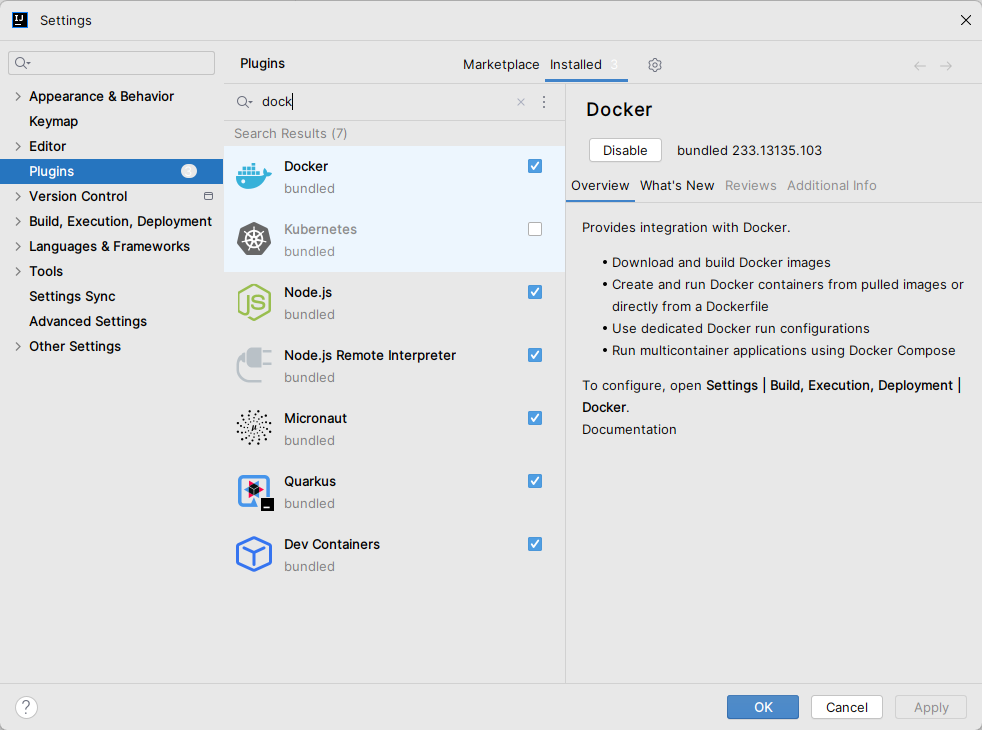Viewport: 982px width, 730px height.
Task: Open plugin search options menu
Action: tap(544, 102)
